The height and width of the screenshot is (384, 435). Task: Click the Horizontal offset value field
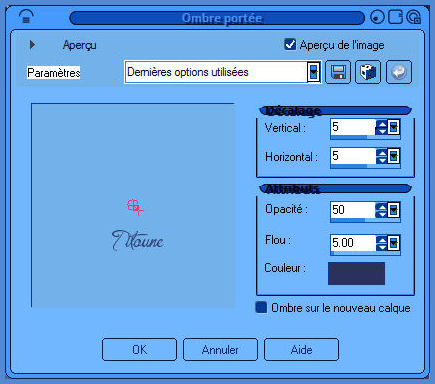pyautogui.click(x=353, y=156)
